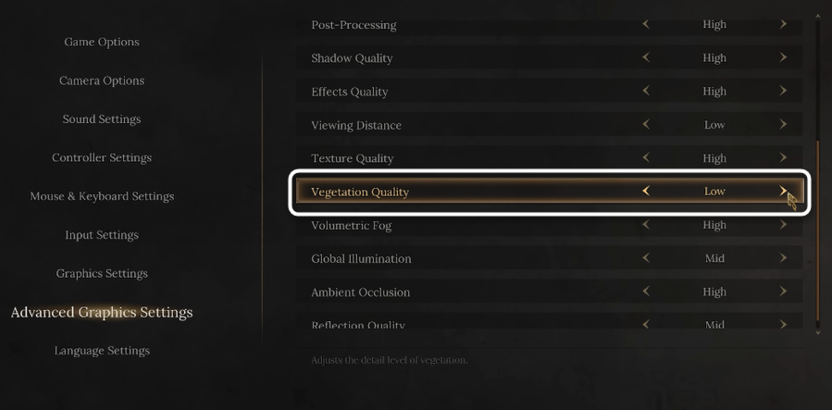Click left arrow for Effects Quality
Screen dimensions: 832x410
(x=646, y=91)
